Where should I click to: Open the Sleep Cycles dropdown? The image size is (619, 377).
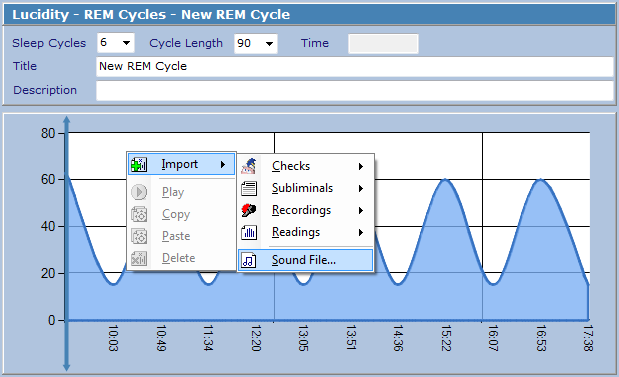126,43
